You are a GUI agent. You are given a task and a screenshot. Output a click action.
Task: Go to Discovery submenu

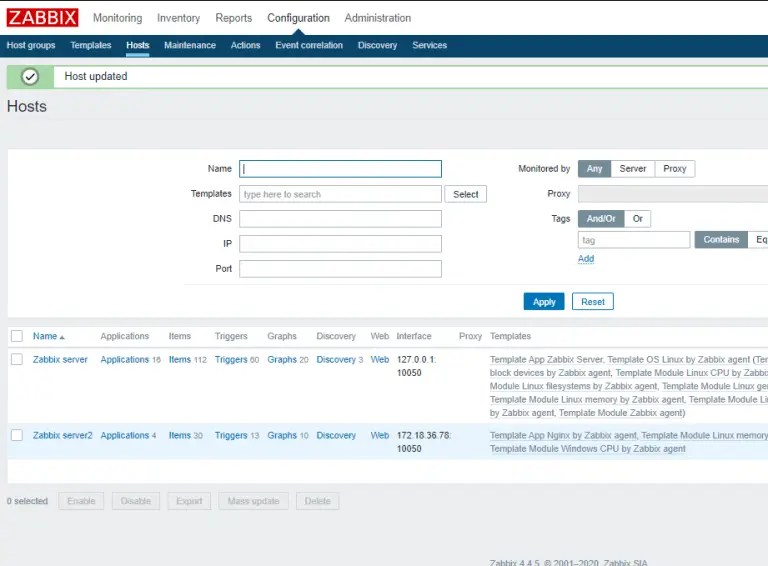pos(377,45)
